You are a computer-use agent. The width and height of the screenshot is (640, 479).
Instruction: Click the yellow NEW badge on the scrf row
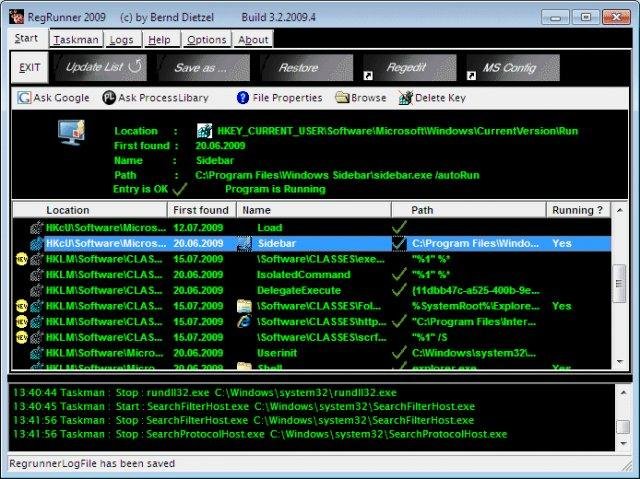coord(22,337)
